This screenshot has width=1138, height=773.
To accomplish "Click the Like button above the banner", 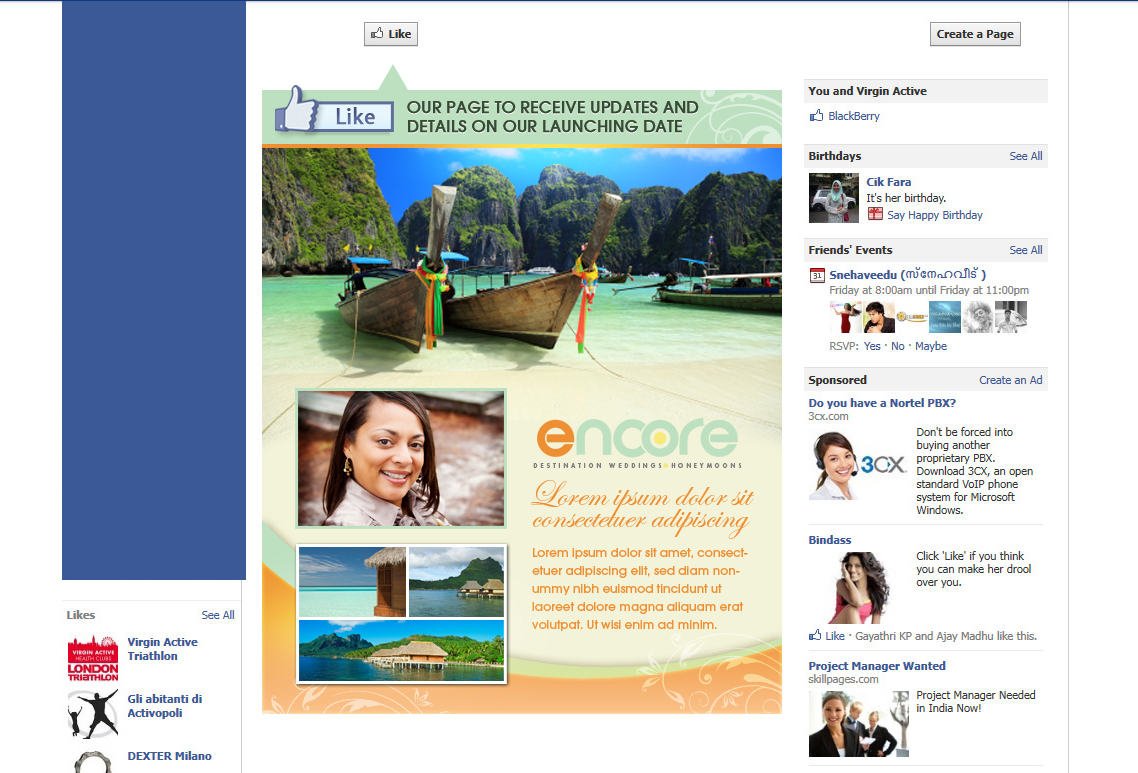I will (390, 34).
